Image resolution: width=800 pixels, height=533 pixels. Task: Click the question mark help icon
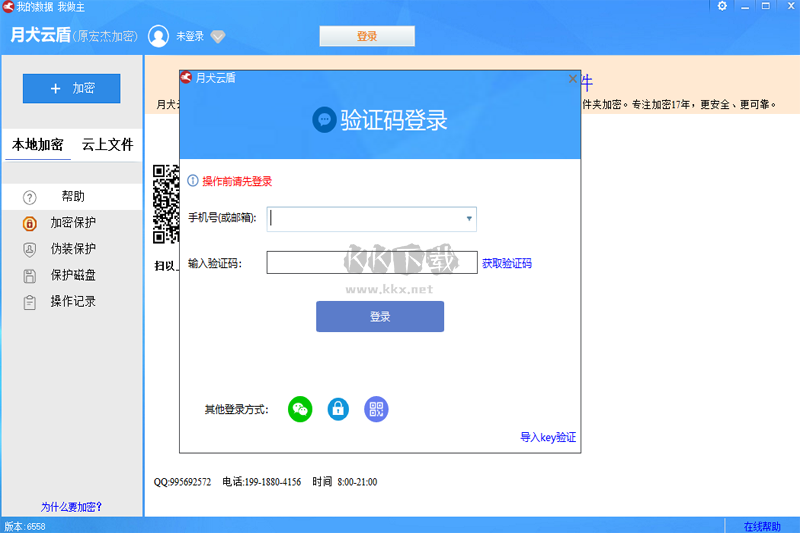[30, 197]
